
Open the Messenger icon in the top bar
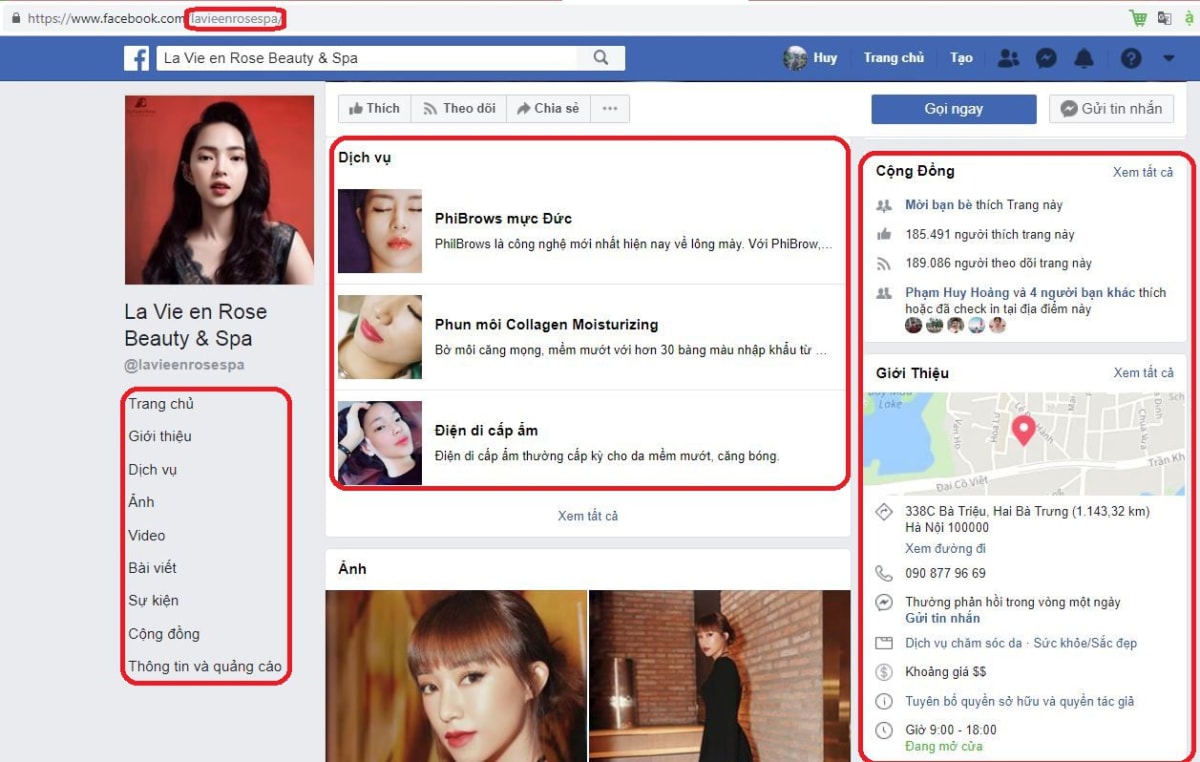pyautogui.click(x=1046, y=58)
